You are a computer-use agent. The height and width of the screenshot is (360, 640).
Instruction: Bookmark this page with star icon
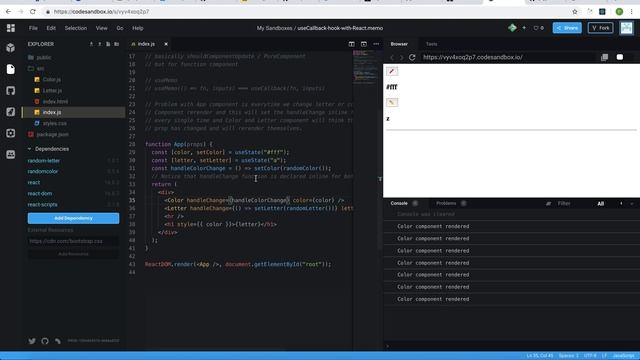tap(575, 12)
